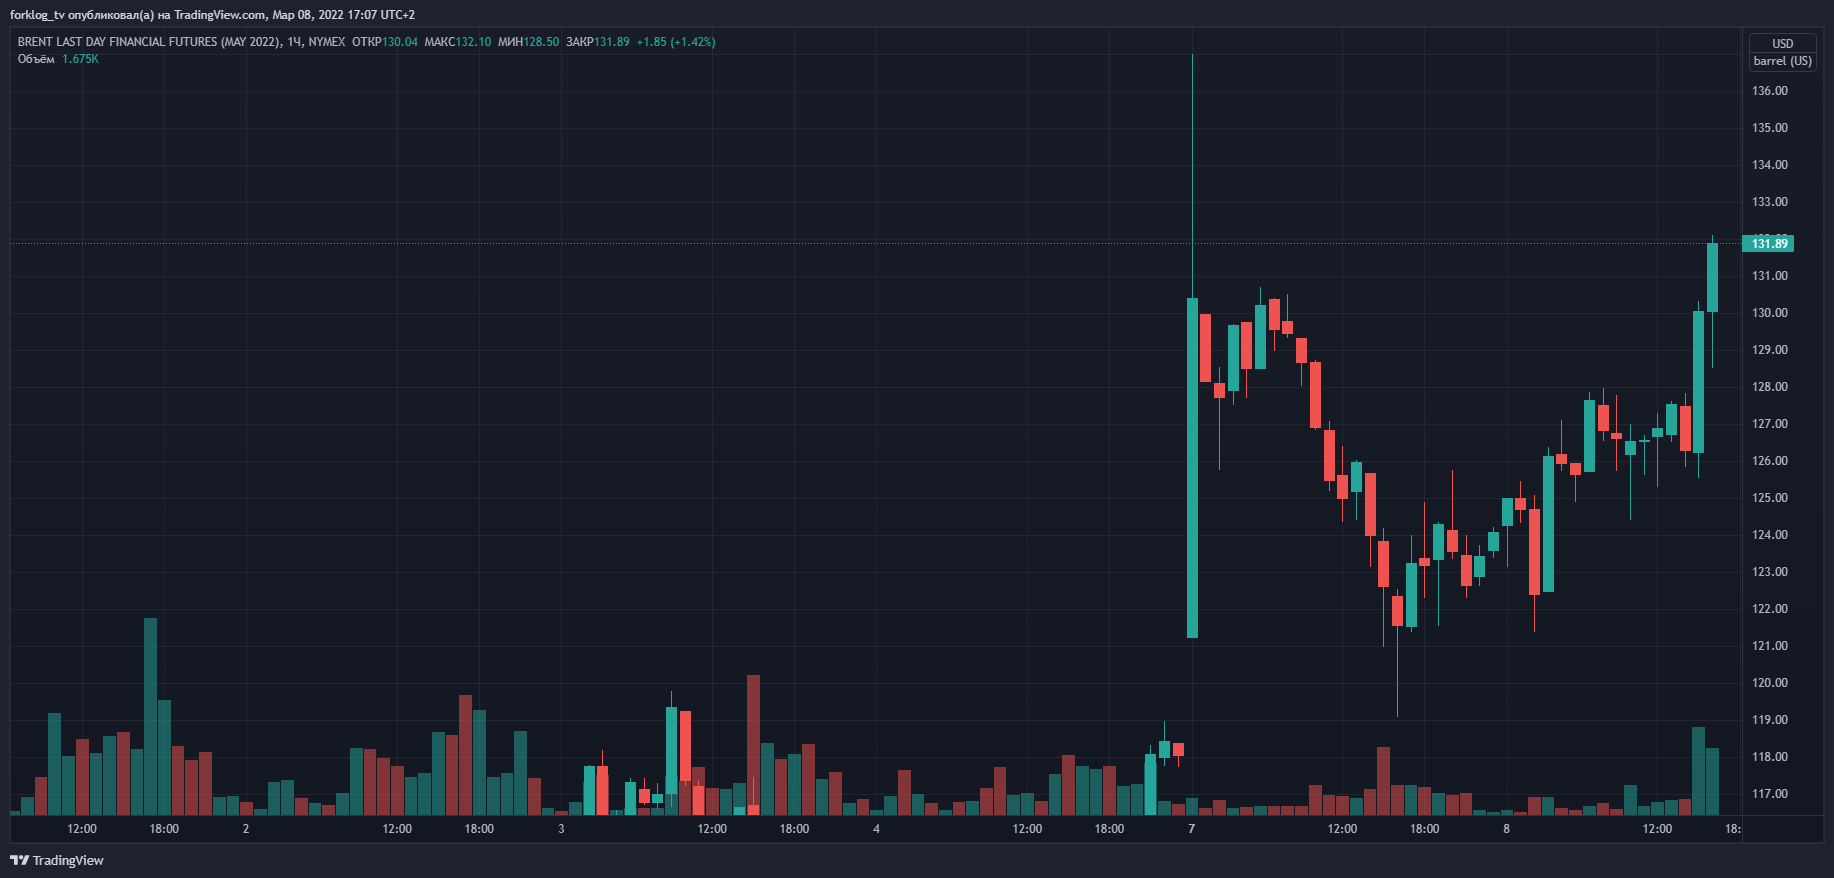The height and width of the screenshot is (878, 1834).
Task: Click date marker 7 on time axis
Action: (1191, 829)
